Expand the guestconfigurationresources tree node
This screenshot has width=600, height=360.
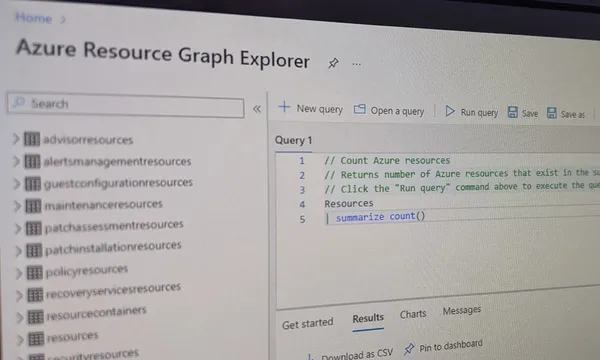point(16,184)
